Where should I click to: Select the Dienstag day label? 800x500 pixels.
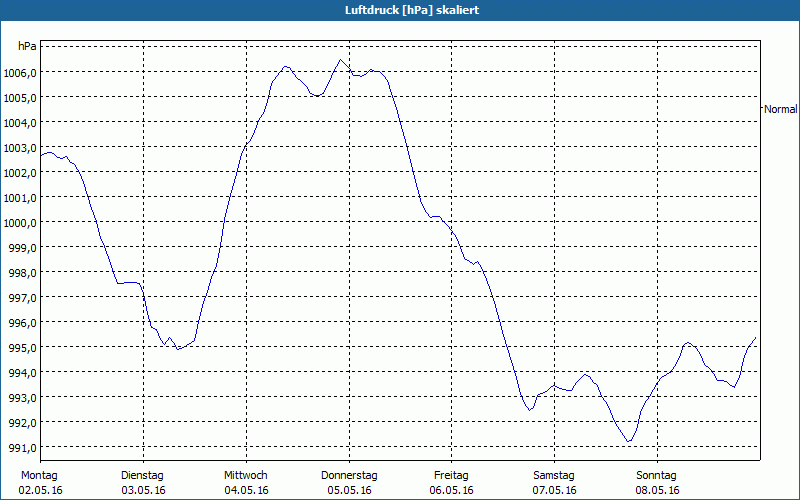click(x=142, y=476)
